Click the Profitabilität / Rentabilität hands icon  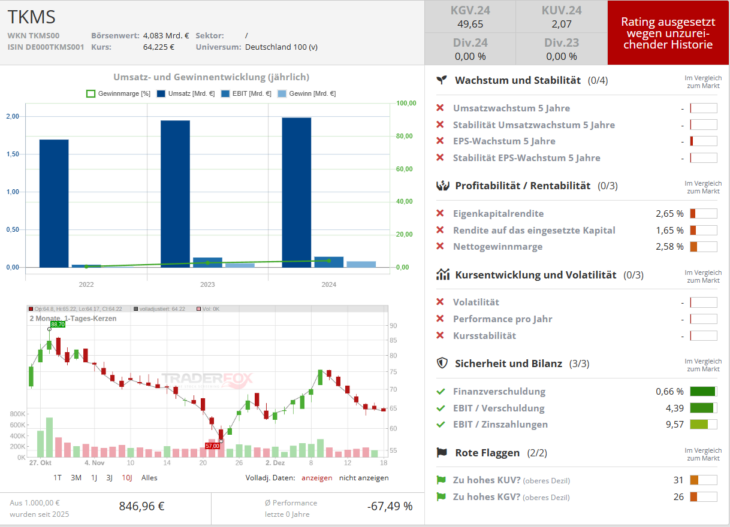coord(441,185)
